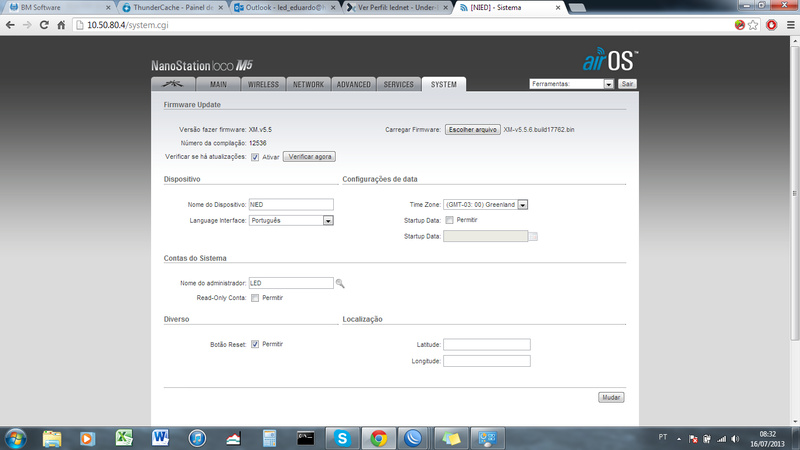This screenshot has height=450, width=800.
Task: Open the Language Interface dropdown
Action: click(x=291, y=220)
